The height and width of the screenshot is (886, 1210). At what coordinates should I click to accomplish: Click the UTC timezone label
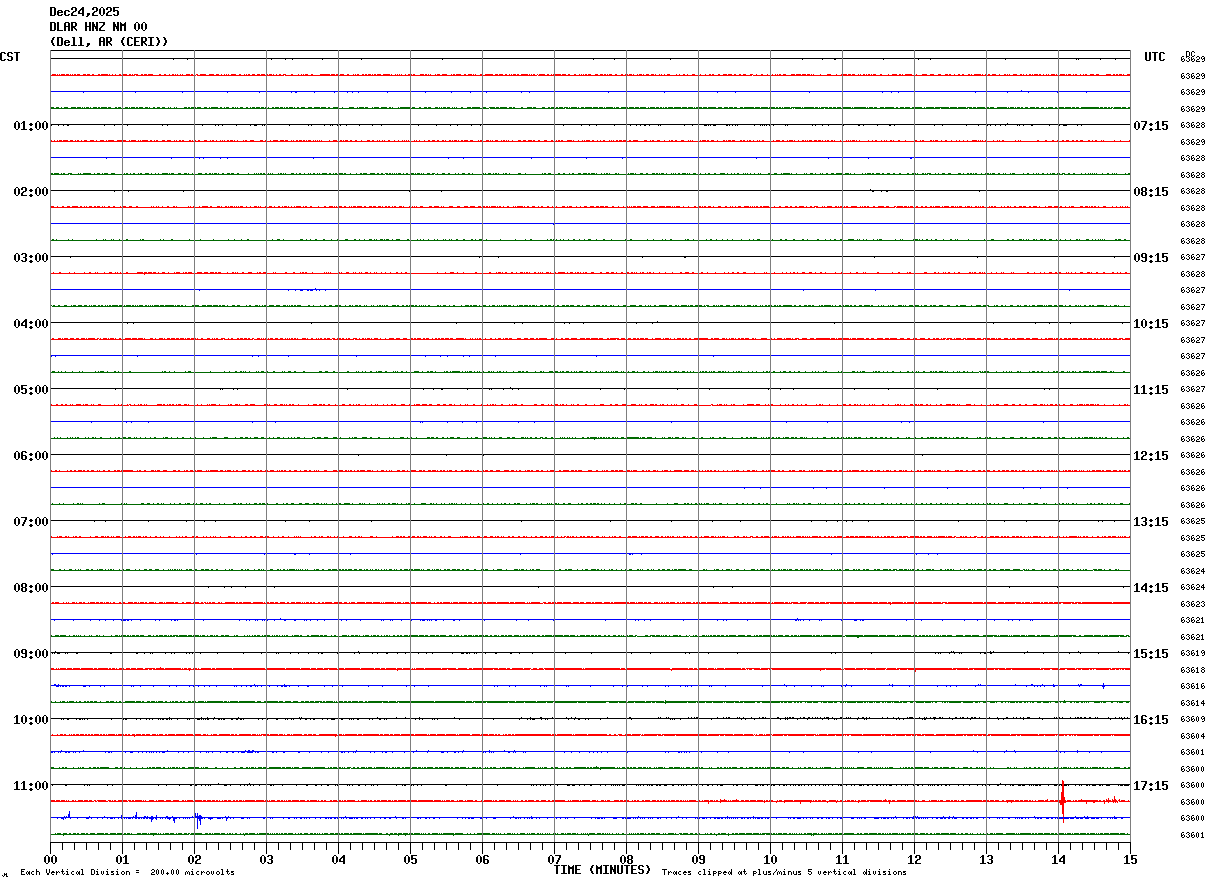pyautogui.click(x=1154, y=57)
